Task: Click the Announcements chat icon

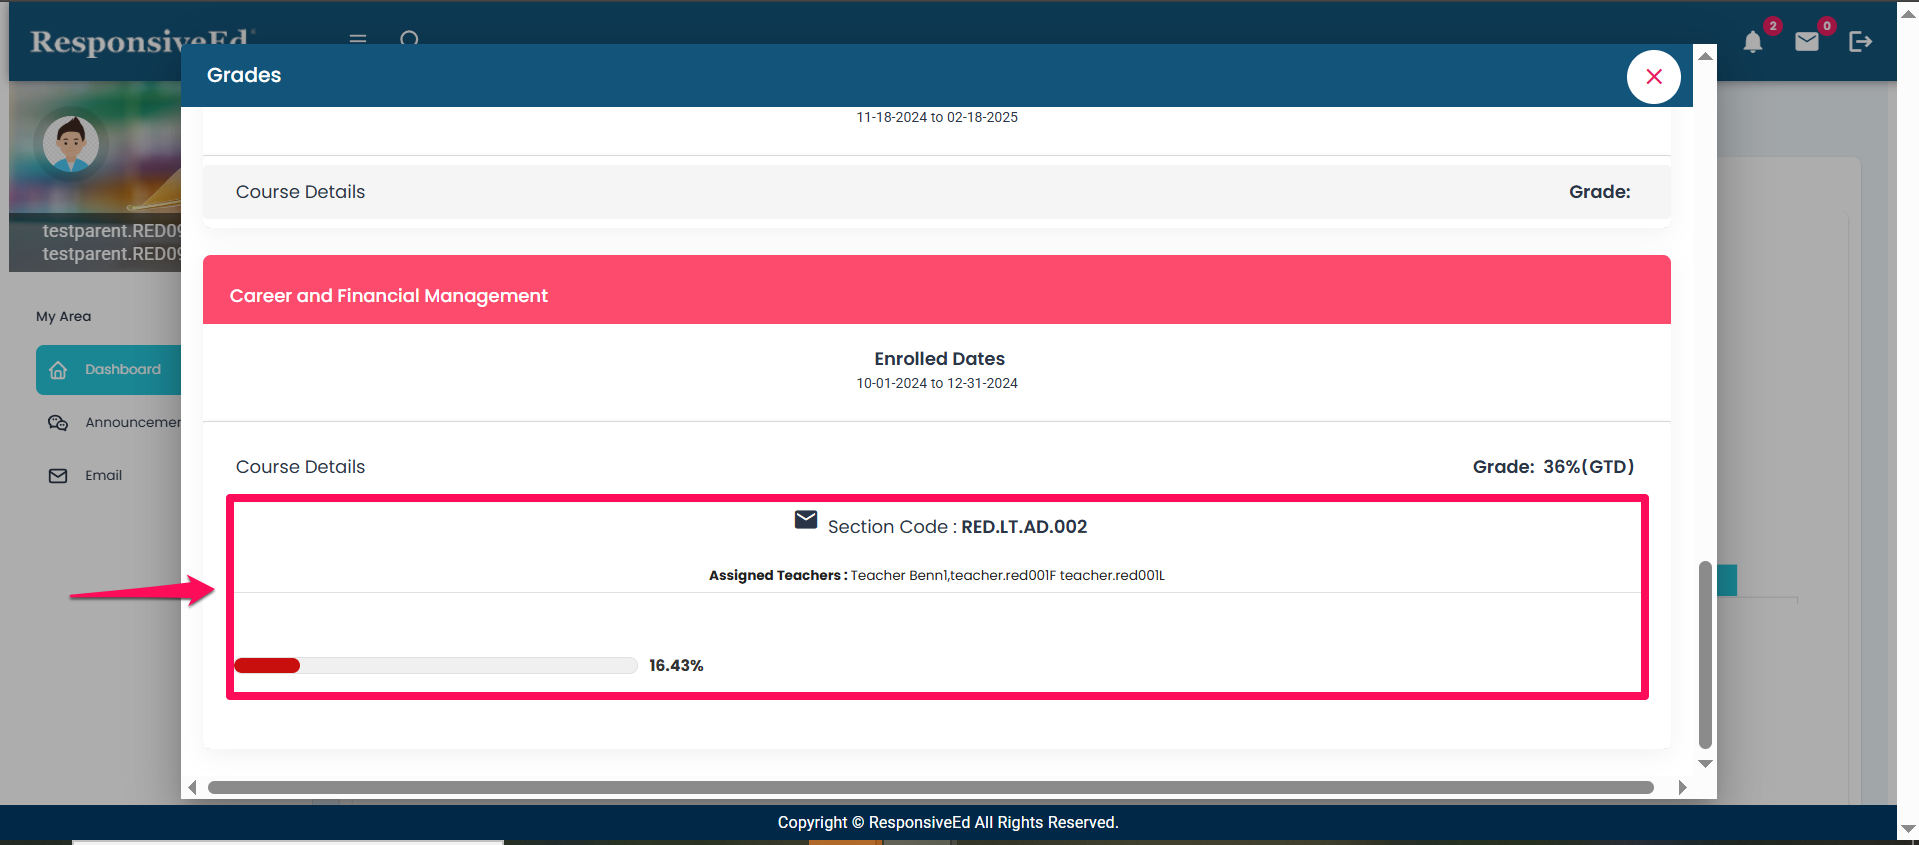Action: click(58, 423)
